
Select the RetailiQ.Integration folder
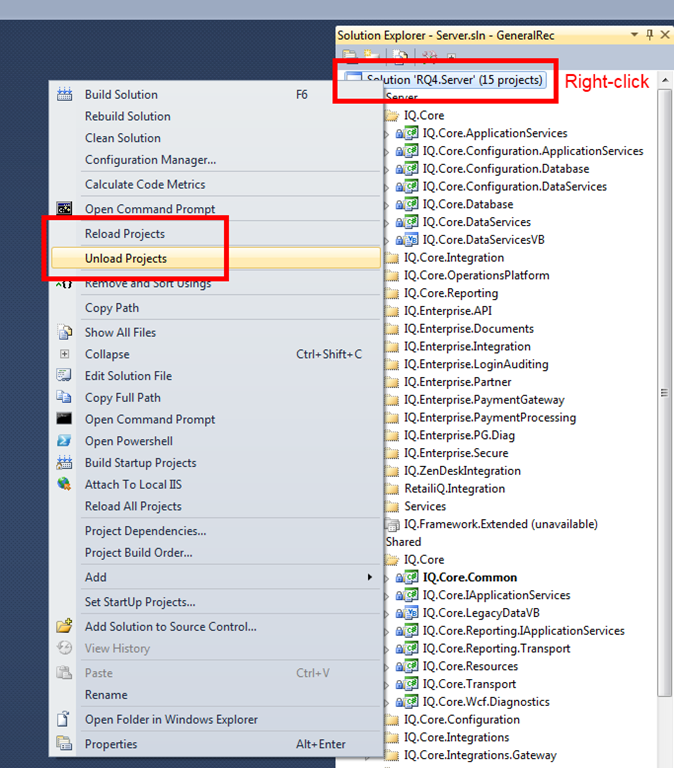455,488
